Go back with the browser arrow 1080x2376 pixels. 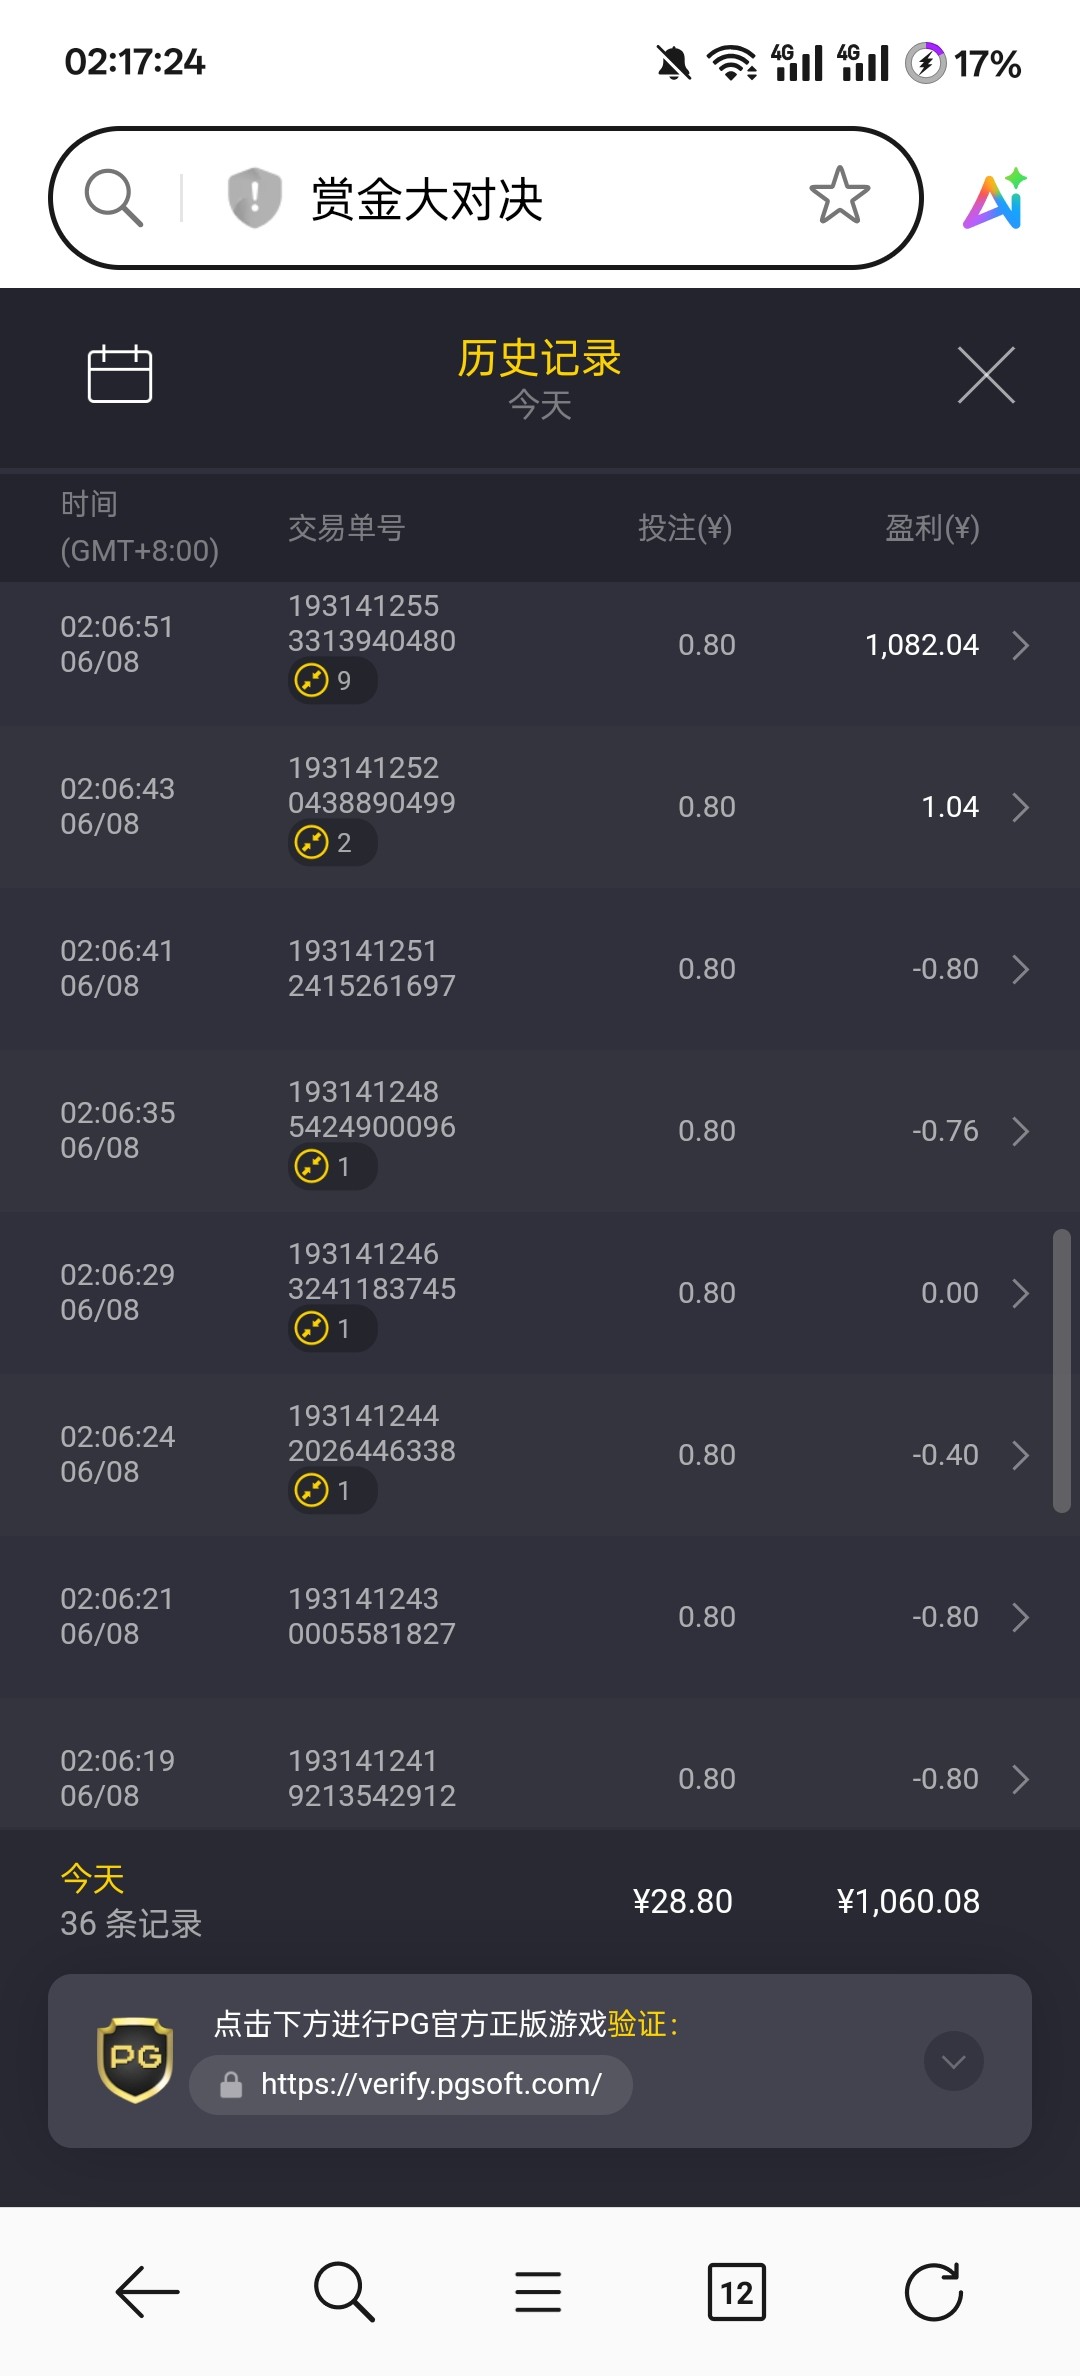pos(148,2291)
